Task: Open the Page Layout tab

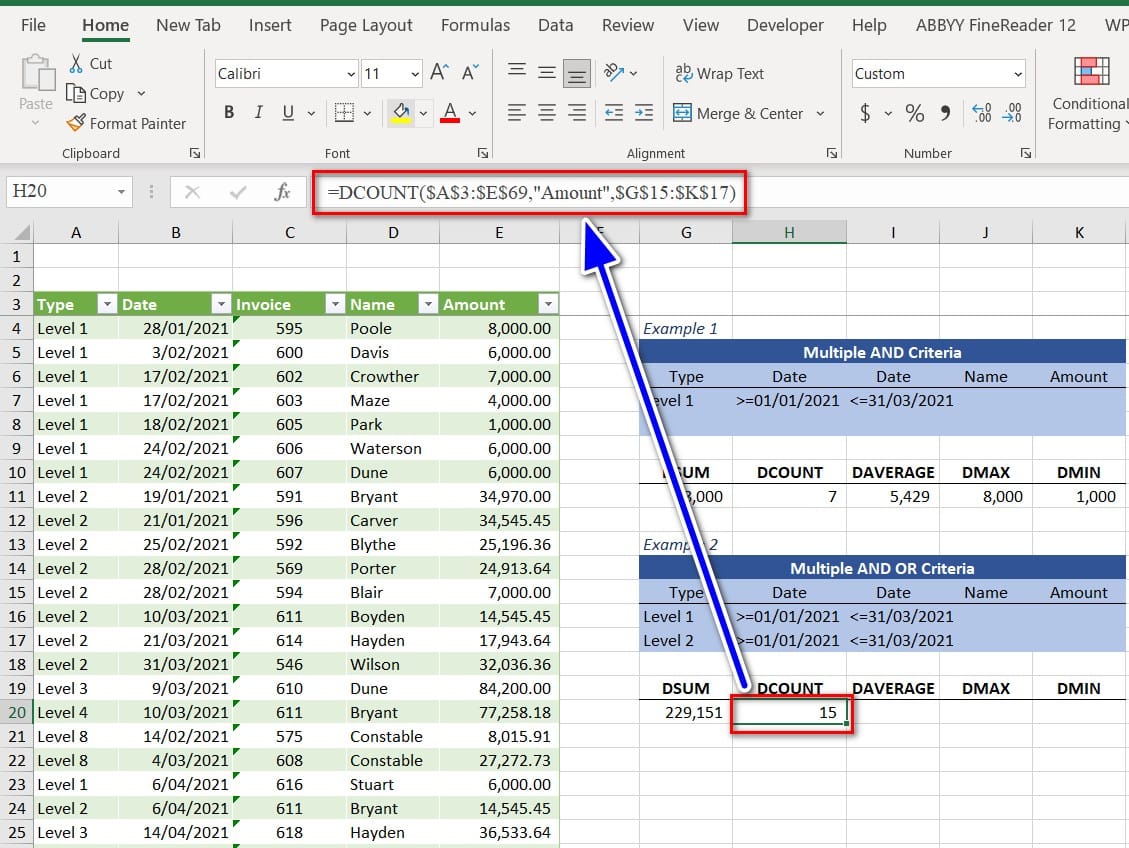Action: (366, 25)
